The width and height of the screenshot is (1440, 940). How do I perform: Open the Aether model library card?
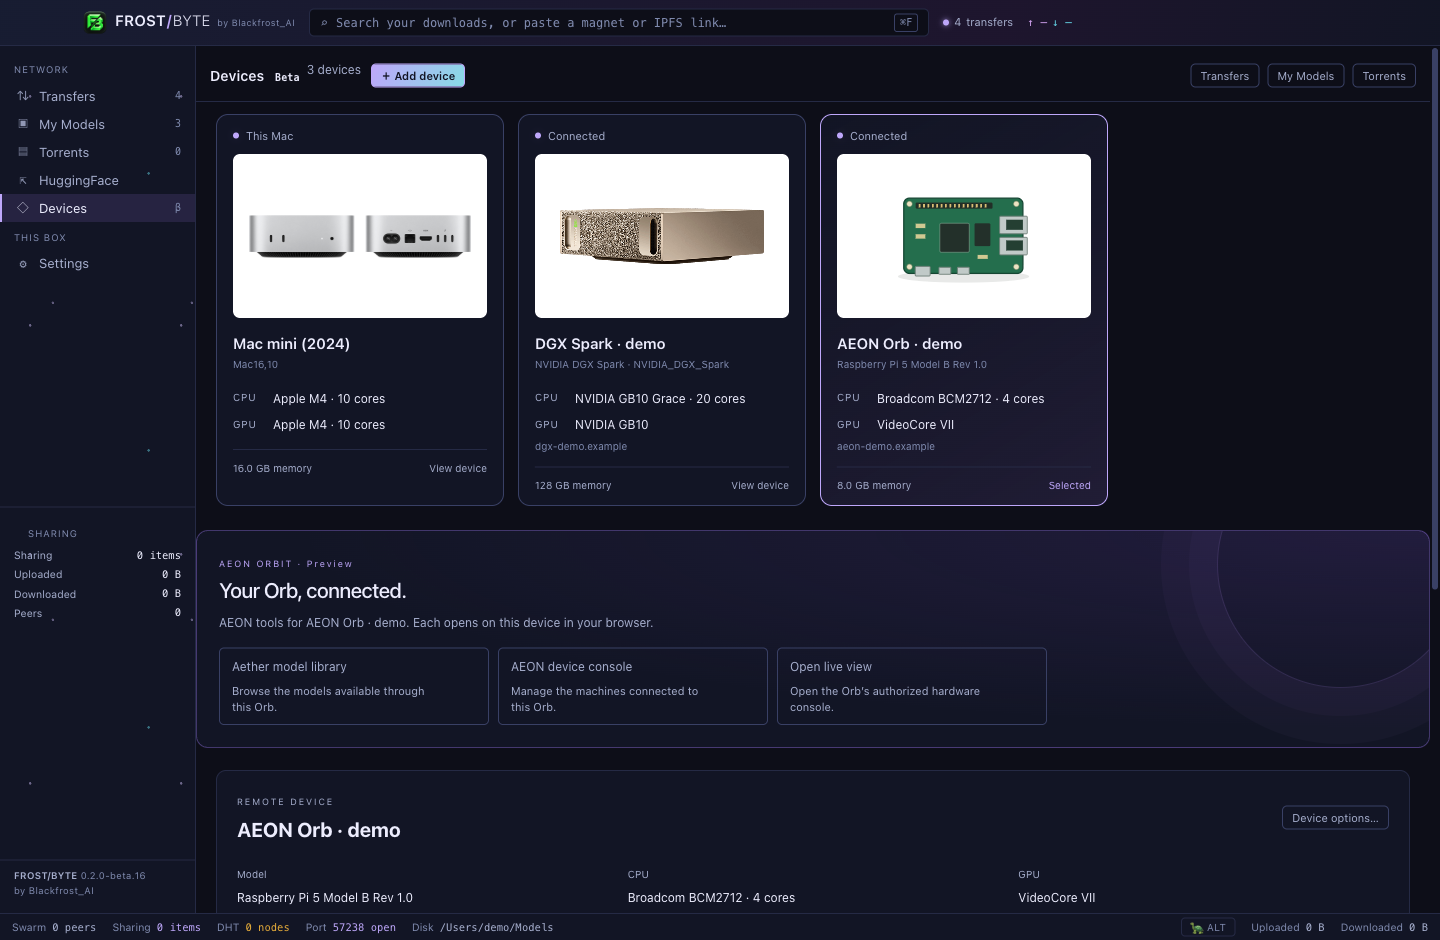(354, 686)
